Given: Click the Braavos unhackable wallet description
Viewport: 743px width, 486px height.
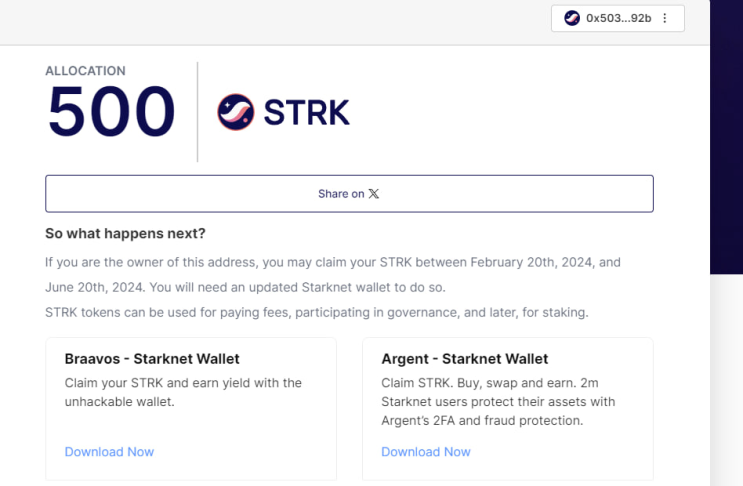Looking at the screenshot, I should (x=183, y=392).
